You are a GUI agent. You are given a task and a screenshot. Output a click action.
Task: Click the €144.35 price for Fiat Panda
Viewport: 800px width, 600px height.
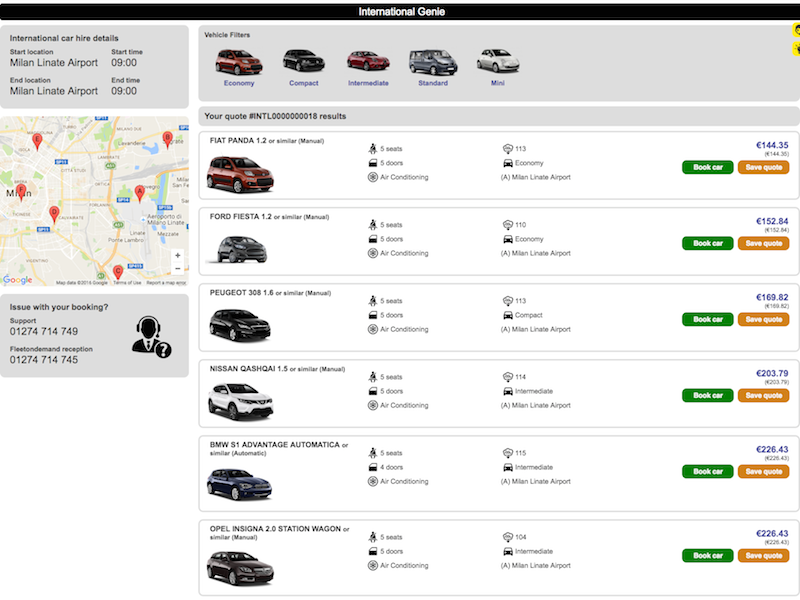[x=772, y=145]
